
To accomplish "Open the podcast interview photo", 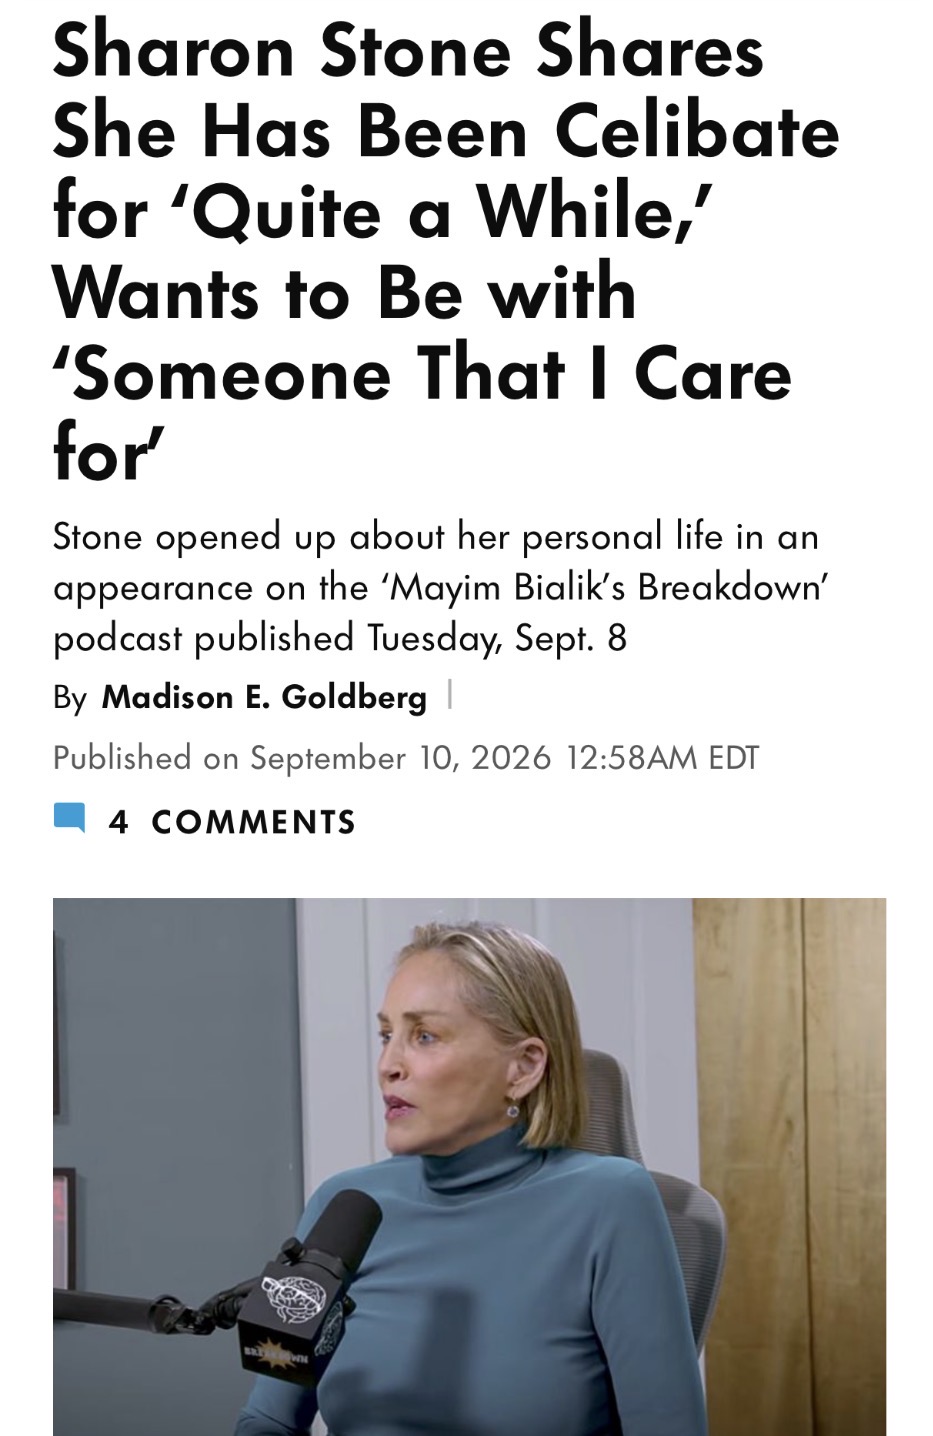I will pyautogui.click(x=469, y=1166).
